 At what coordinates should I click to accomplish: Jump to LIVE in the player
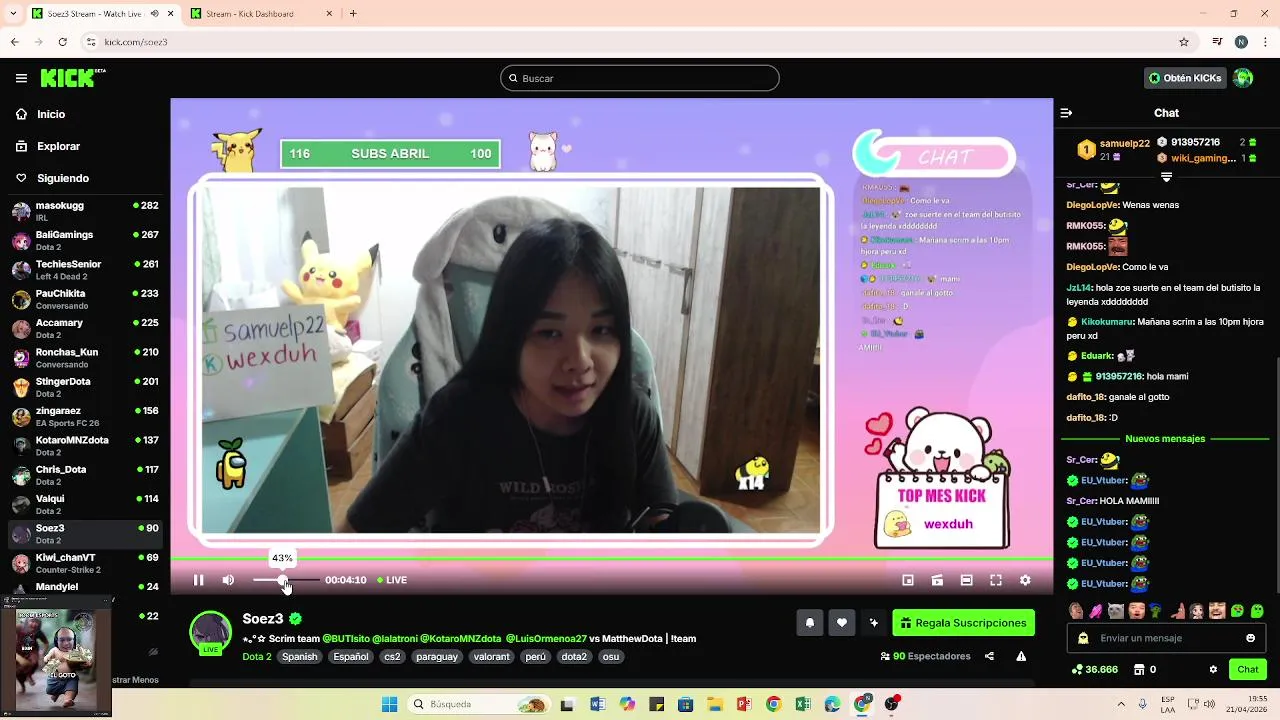[x=392, y=580]
